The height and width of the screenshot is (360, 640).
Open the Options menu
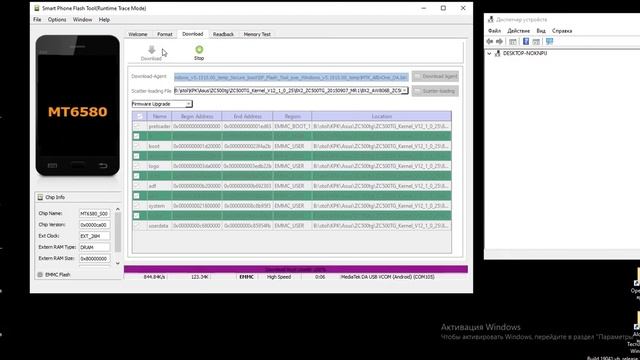pos(57,20)
